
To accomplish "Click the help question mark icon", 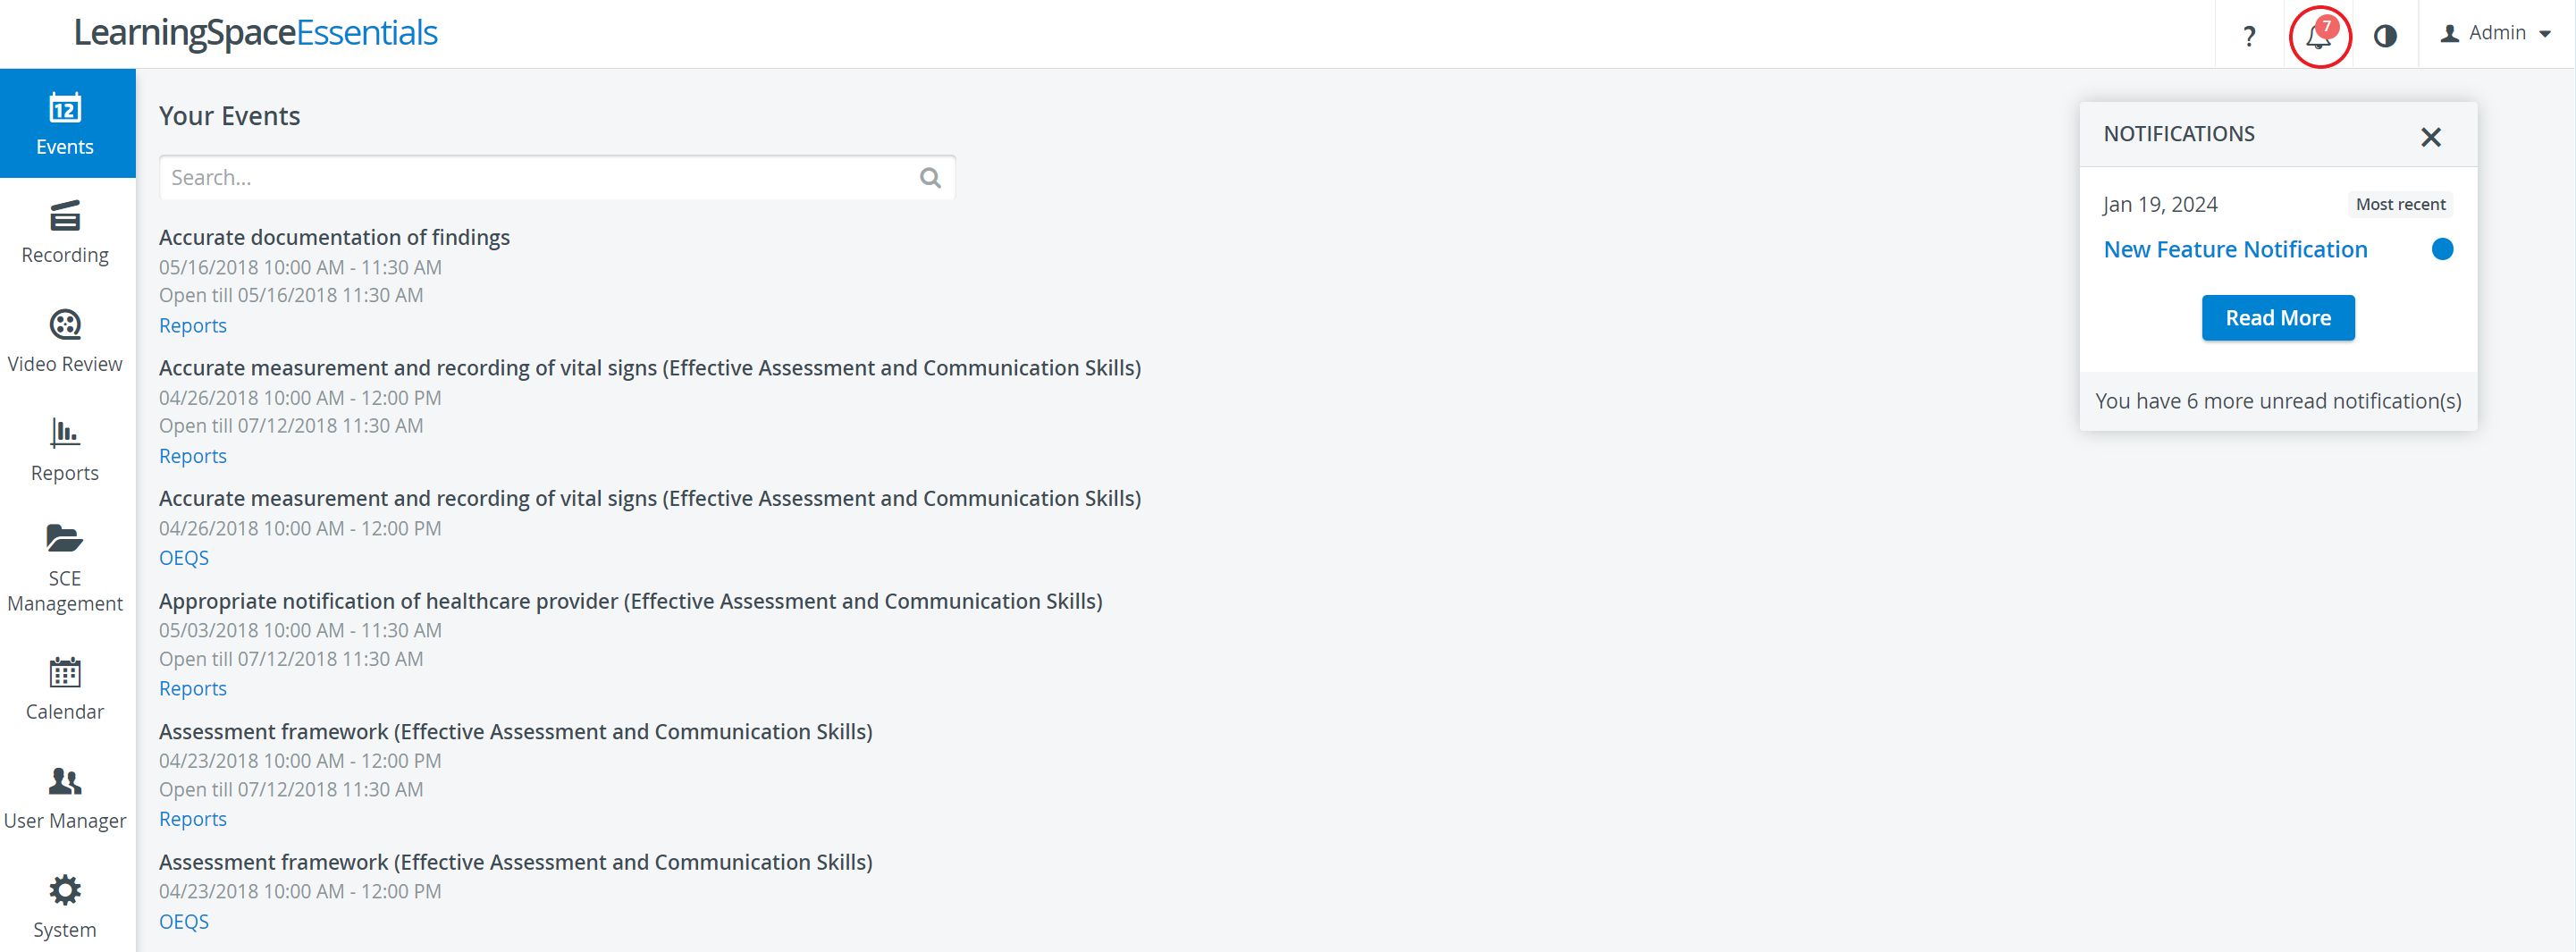I will pyautogui.click(x=2249, y=35).
